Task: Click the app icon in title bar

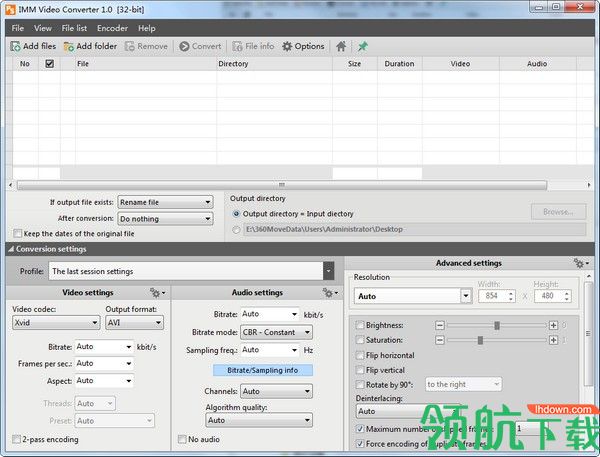Action: point(10,10)
